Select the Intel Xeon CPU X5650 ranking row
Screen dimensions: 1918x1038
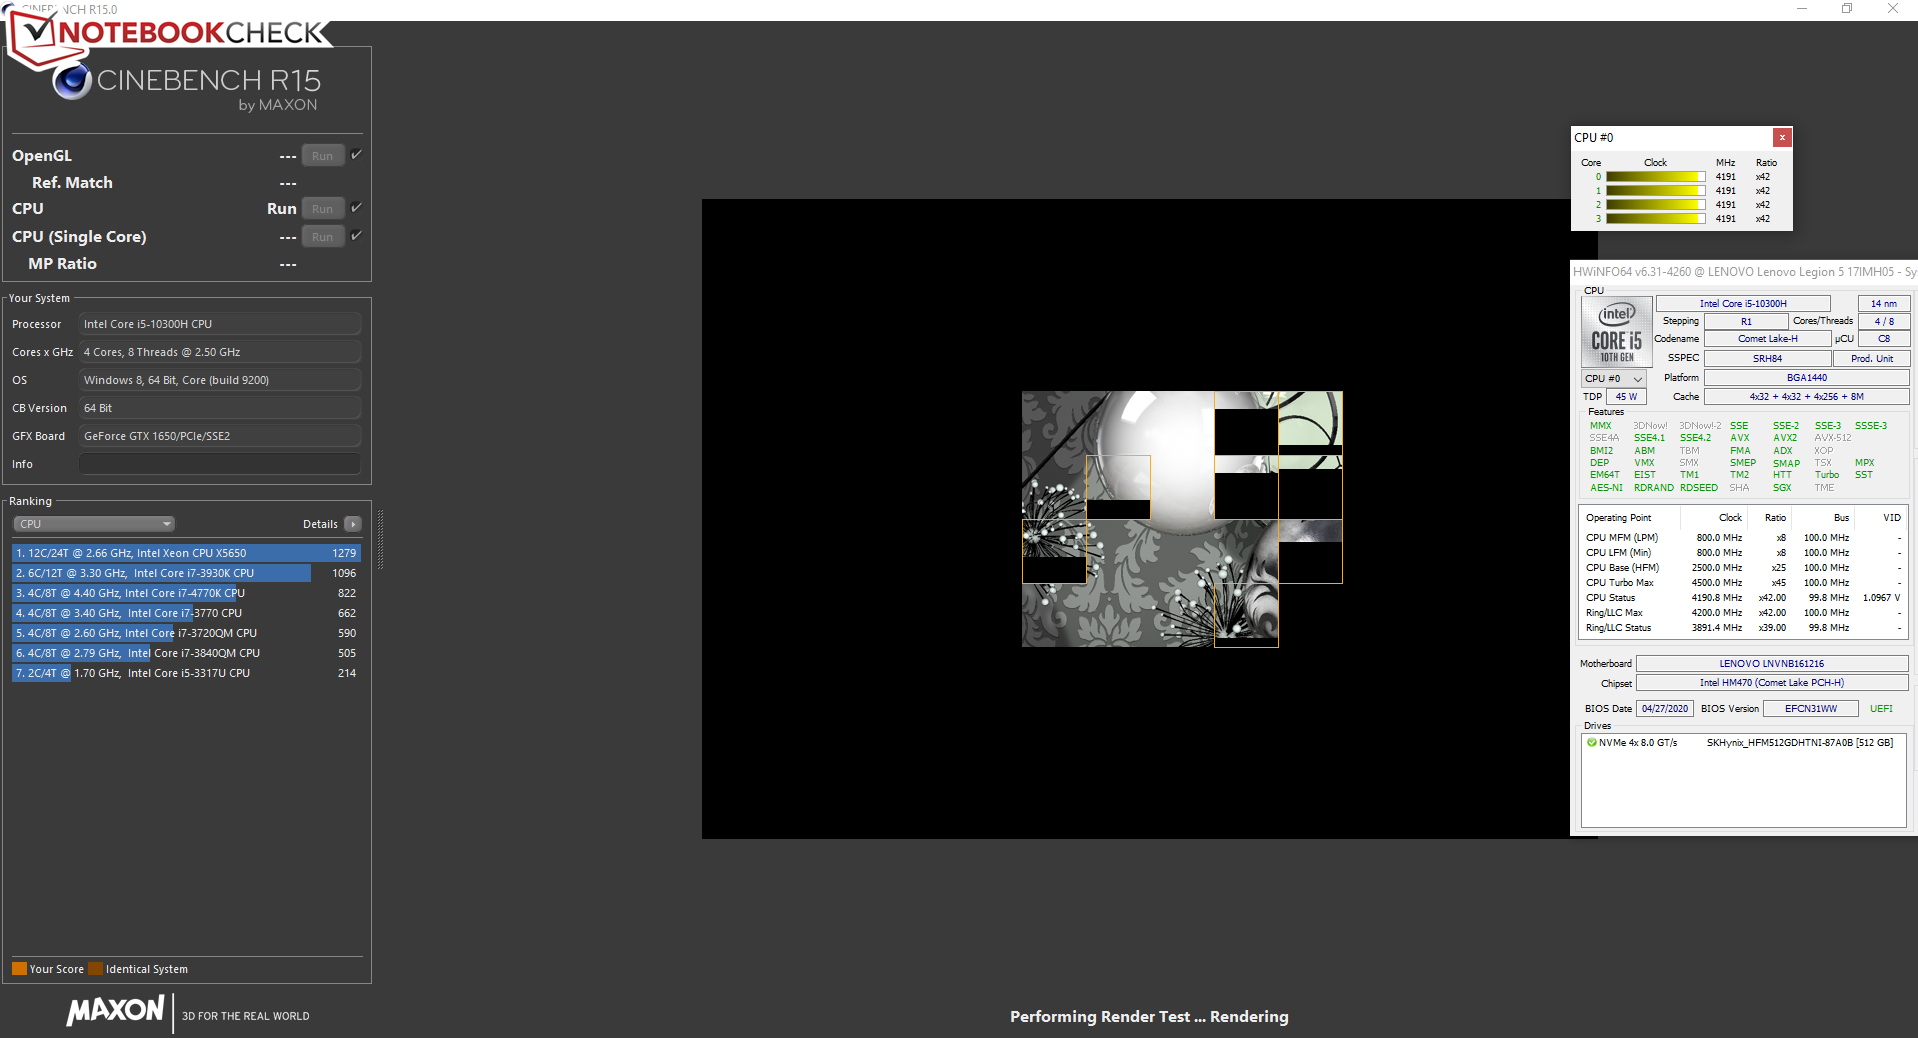(186, 553)
